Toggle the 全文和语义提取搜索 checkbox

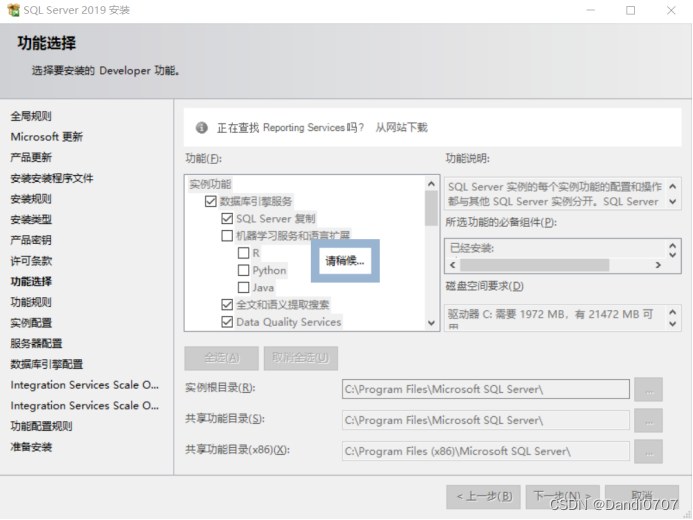point(227,304)
